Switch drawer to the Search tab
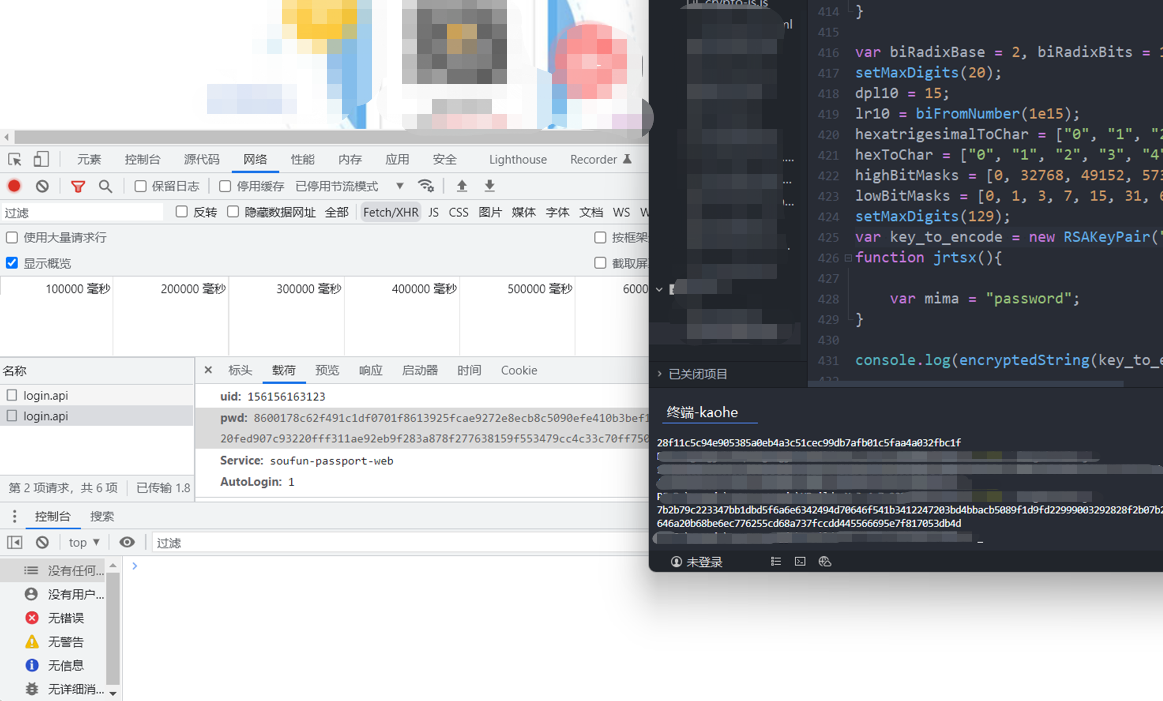 (102, 516)
